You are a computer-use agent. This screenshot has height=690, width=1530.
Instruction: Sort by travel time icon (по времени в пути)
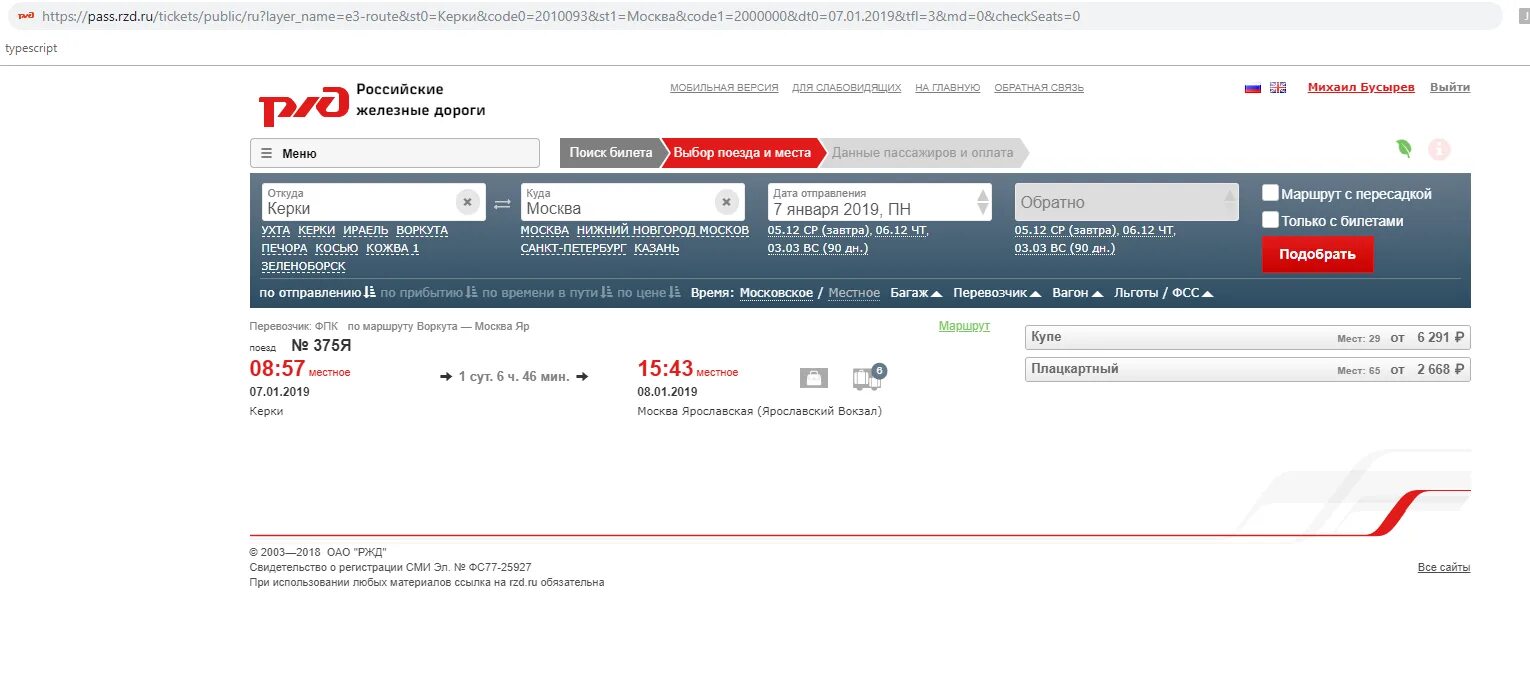coord(607,293)
